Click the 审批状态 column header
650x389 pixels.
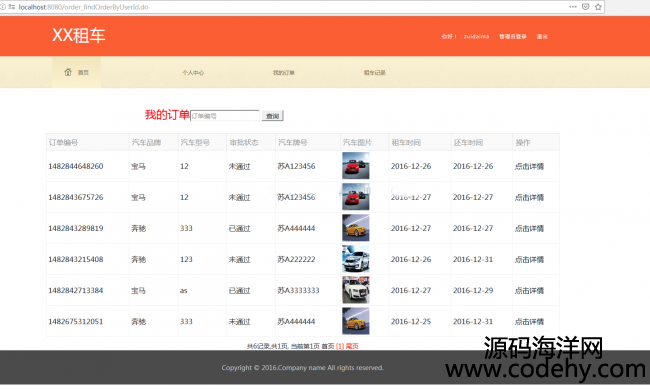[x=244, y=143]
